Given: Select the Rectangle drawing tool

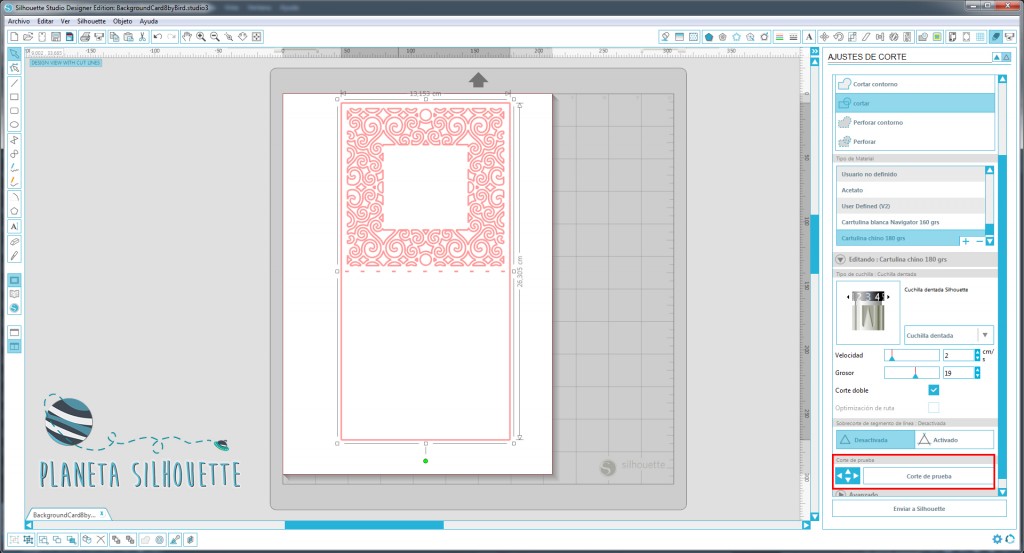Looking at the screenshot, I should click(14, 97).
